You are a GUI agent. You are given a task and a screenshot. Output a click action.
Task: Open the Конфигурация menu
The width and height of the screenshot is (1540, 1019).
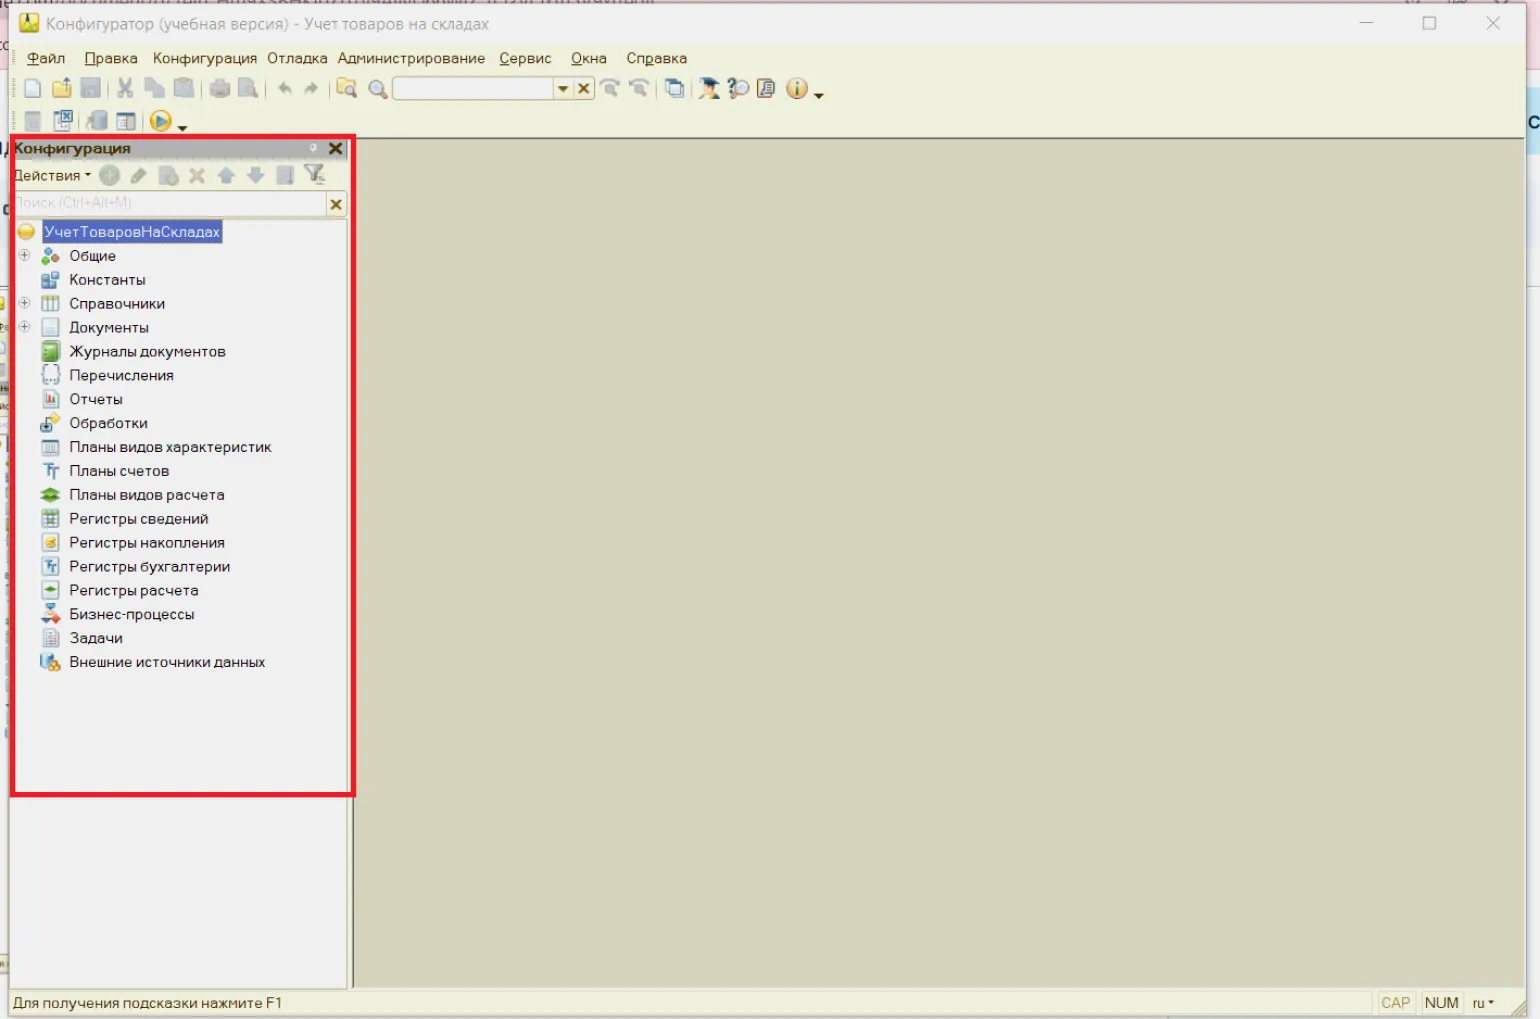204,58
